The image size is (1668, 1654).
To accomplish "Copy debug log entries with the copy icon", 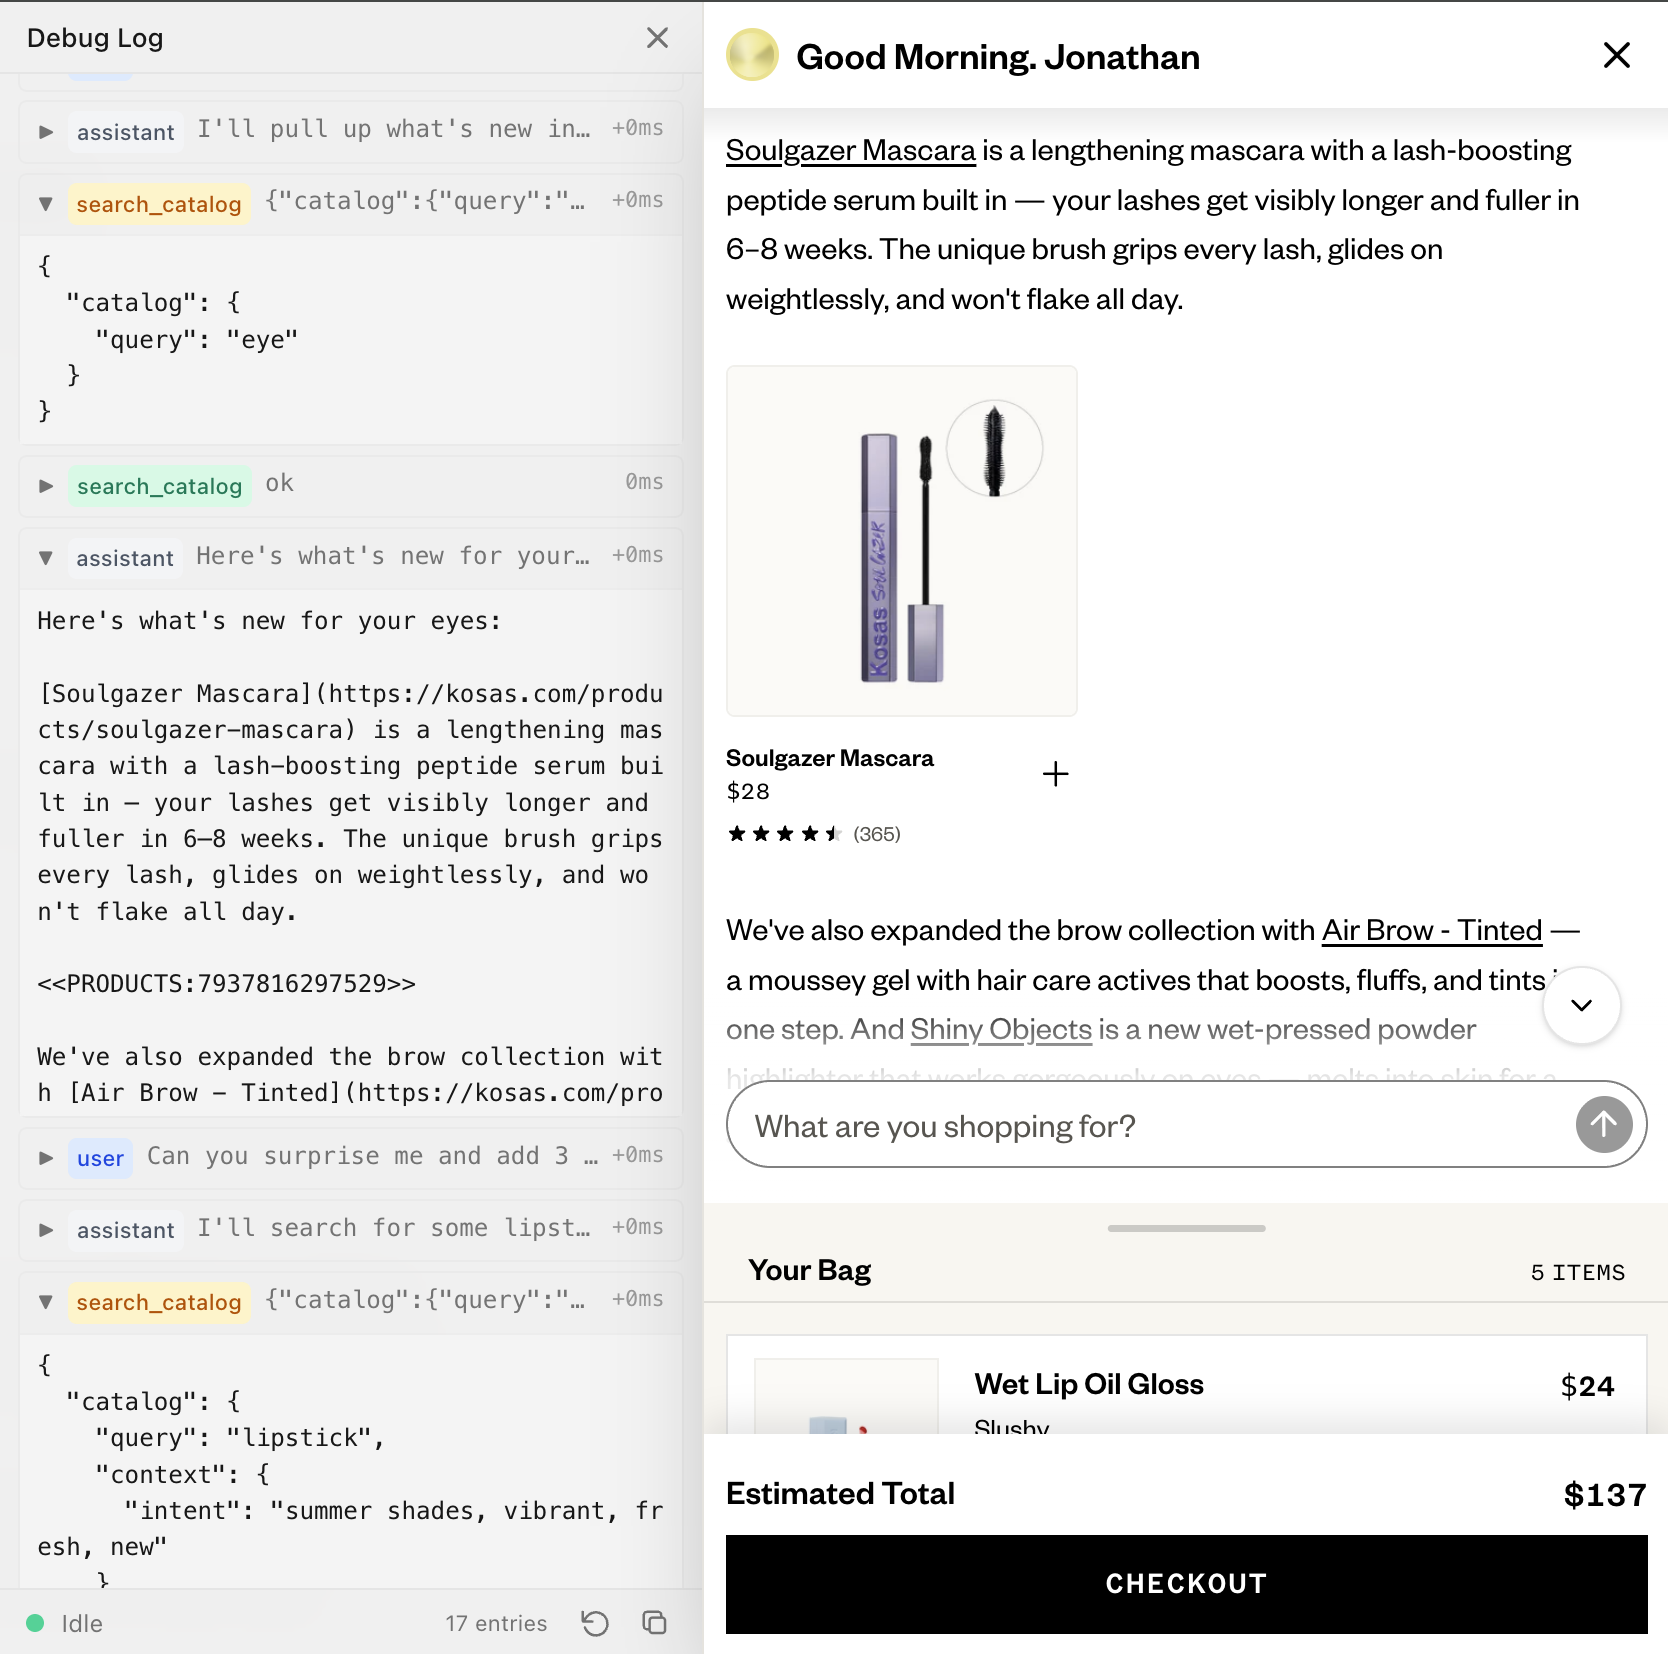I will (x=655, y=1623).
